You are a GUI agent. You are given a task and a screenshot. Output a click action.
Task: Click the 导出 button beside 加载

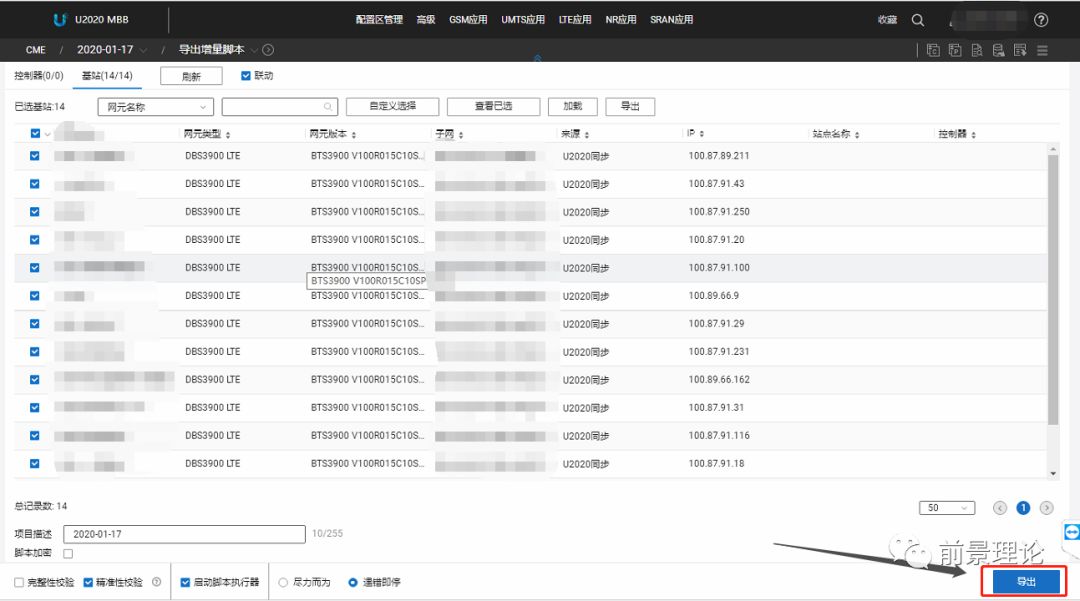[630, 107]
